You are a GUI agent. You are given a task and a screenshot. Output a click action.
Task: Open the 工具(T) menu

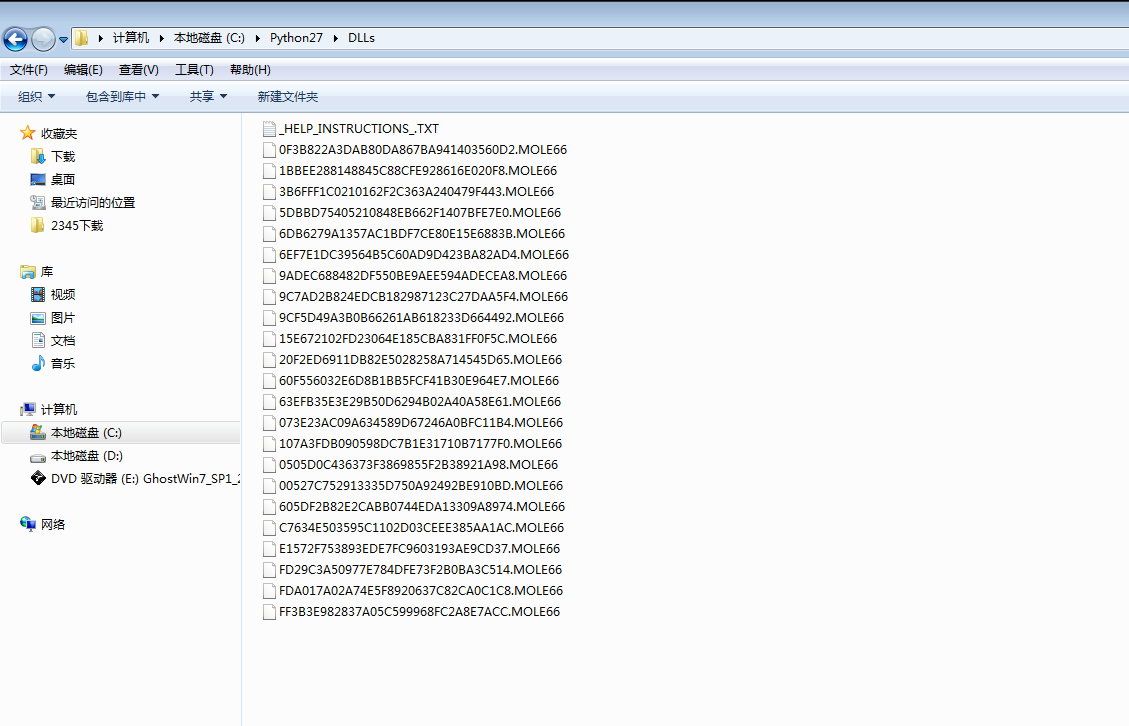pyautogui.click(x=194, y=70)
